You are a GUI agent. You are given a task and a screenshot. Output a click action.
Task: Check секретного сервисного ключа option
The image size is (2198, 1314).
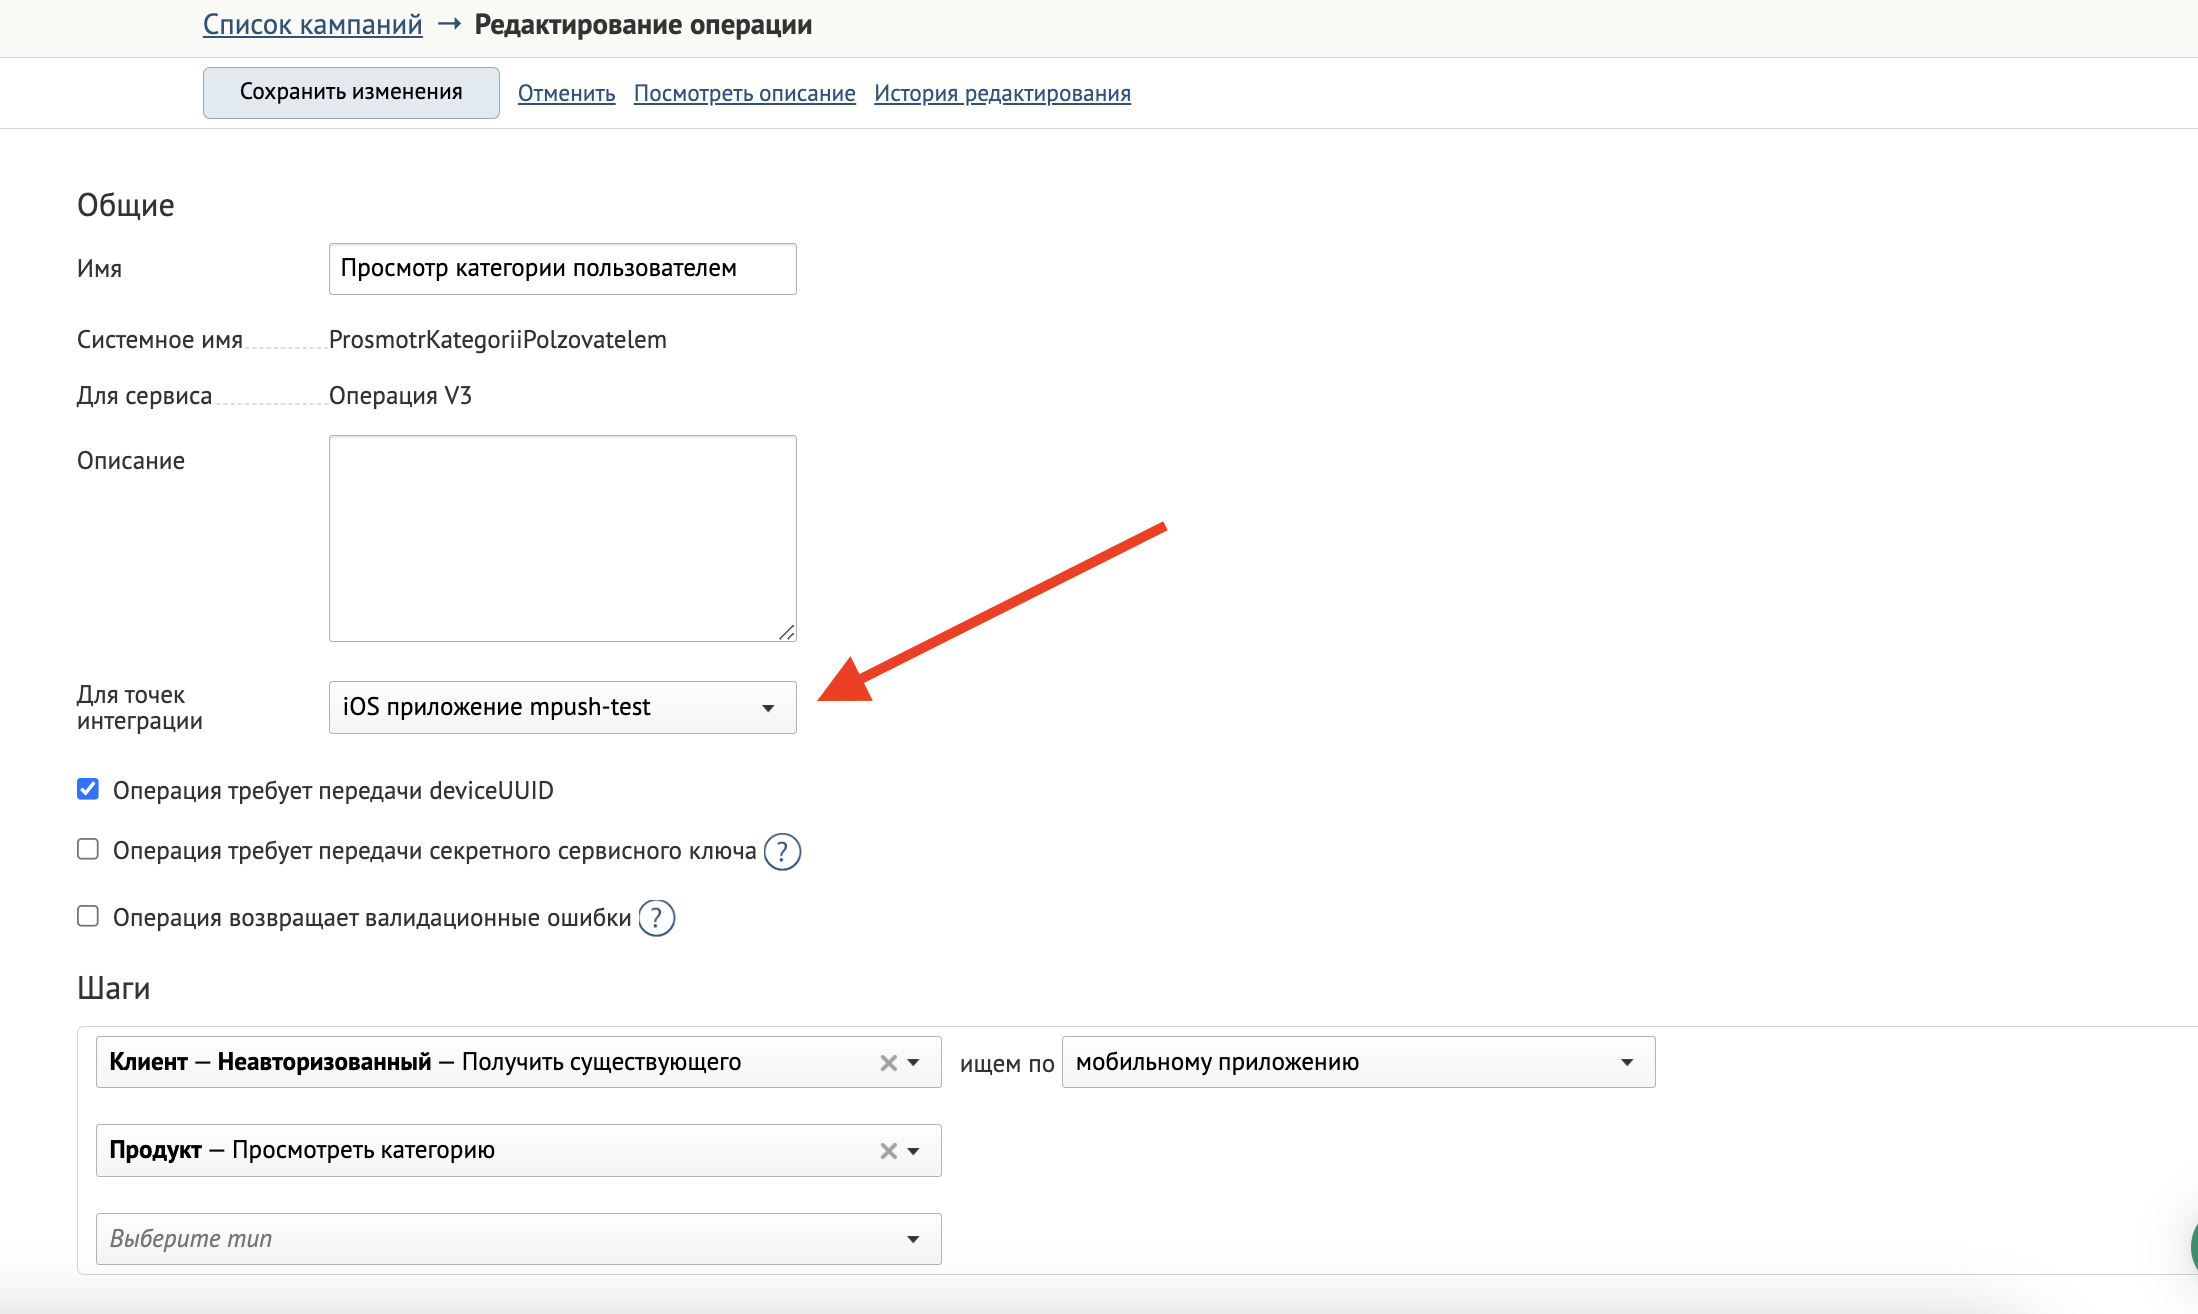[x=88, y=849]
